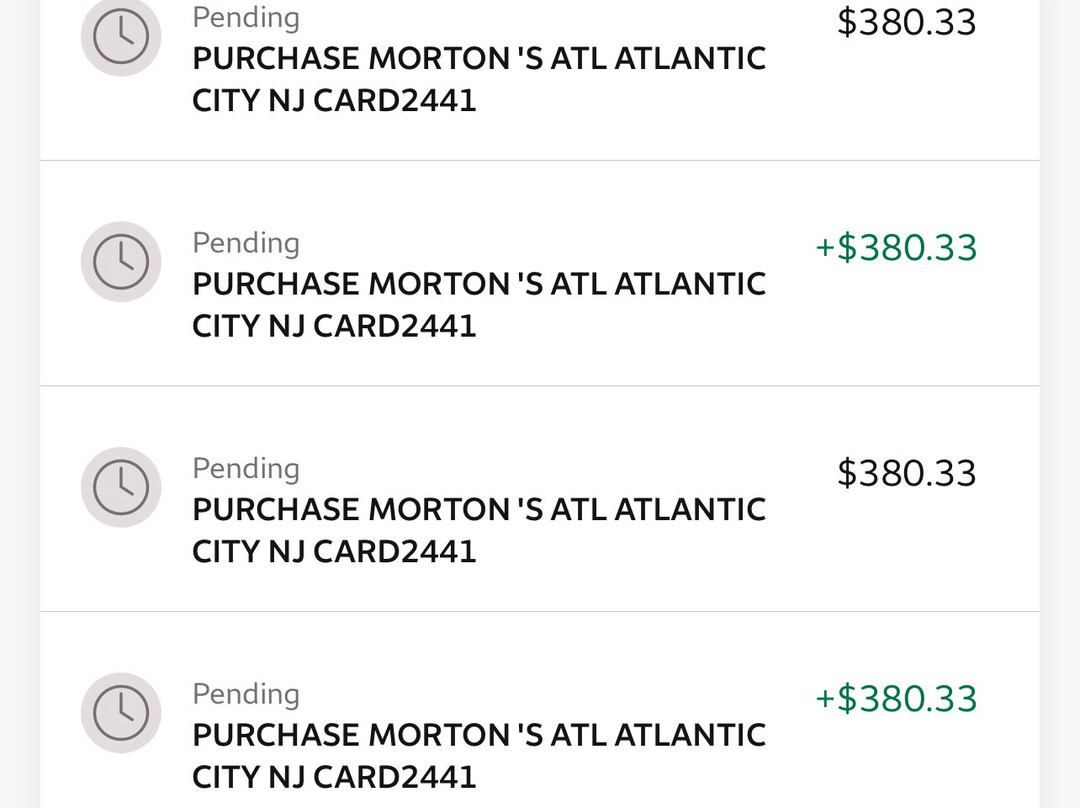The image size is (1080, 808).
Task: Open PURCHASE MORTON'S text in third row
Action: click(479, 509)
